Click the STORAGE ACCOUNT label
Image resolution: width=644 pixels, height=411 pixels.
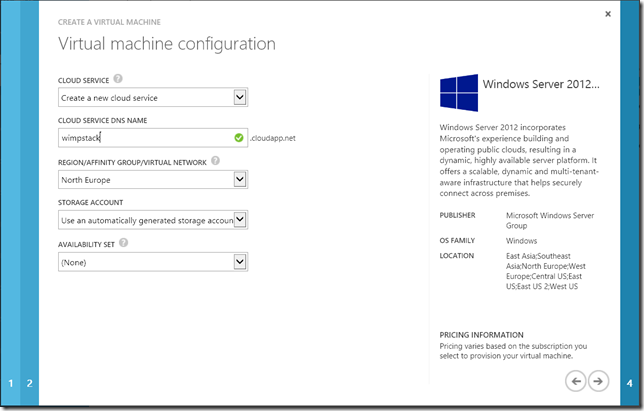(x=90, y=203)
